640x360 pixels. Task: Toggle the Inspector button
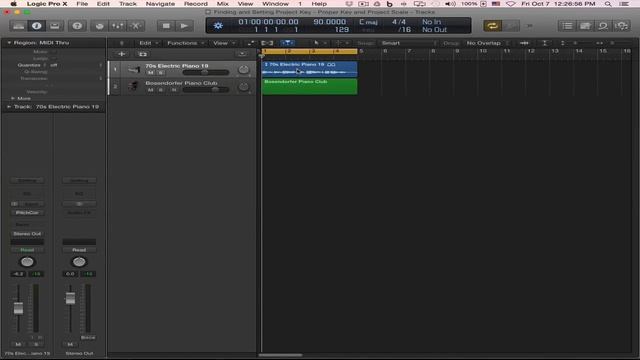(x=36, y=26)
